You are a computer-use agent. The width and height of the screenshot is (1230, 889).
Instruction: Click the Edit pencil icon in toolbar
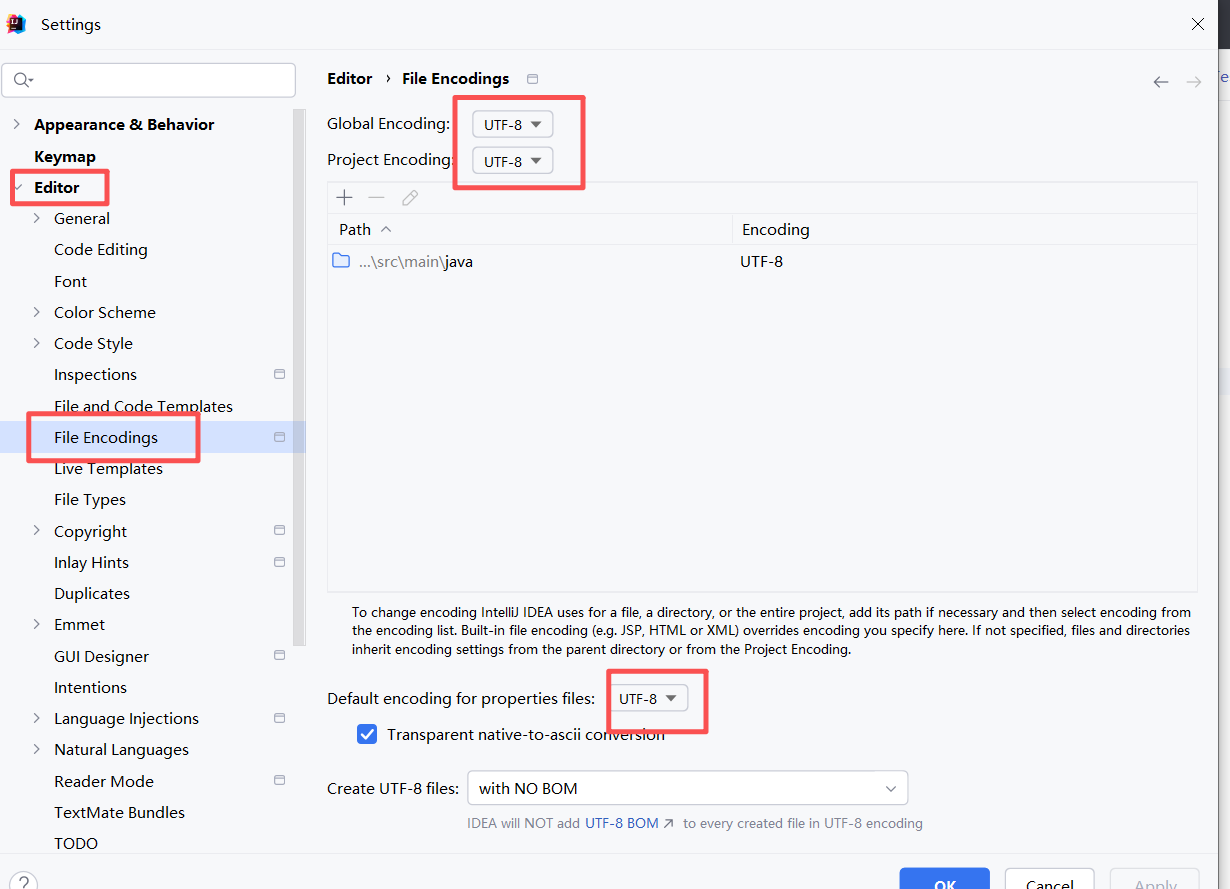pyautogui.click(x=409, y=198)
